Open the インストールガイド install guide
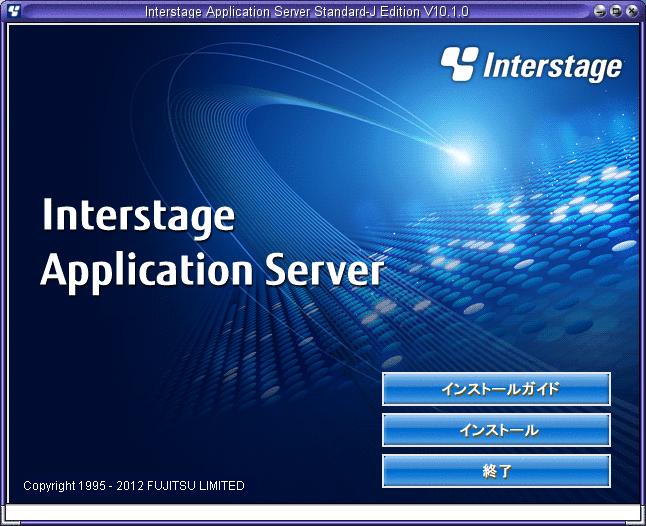The height and width of the screenshot is (526, 646). [496, 389]
